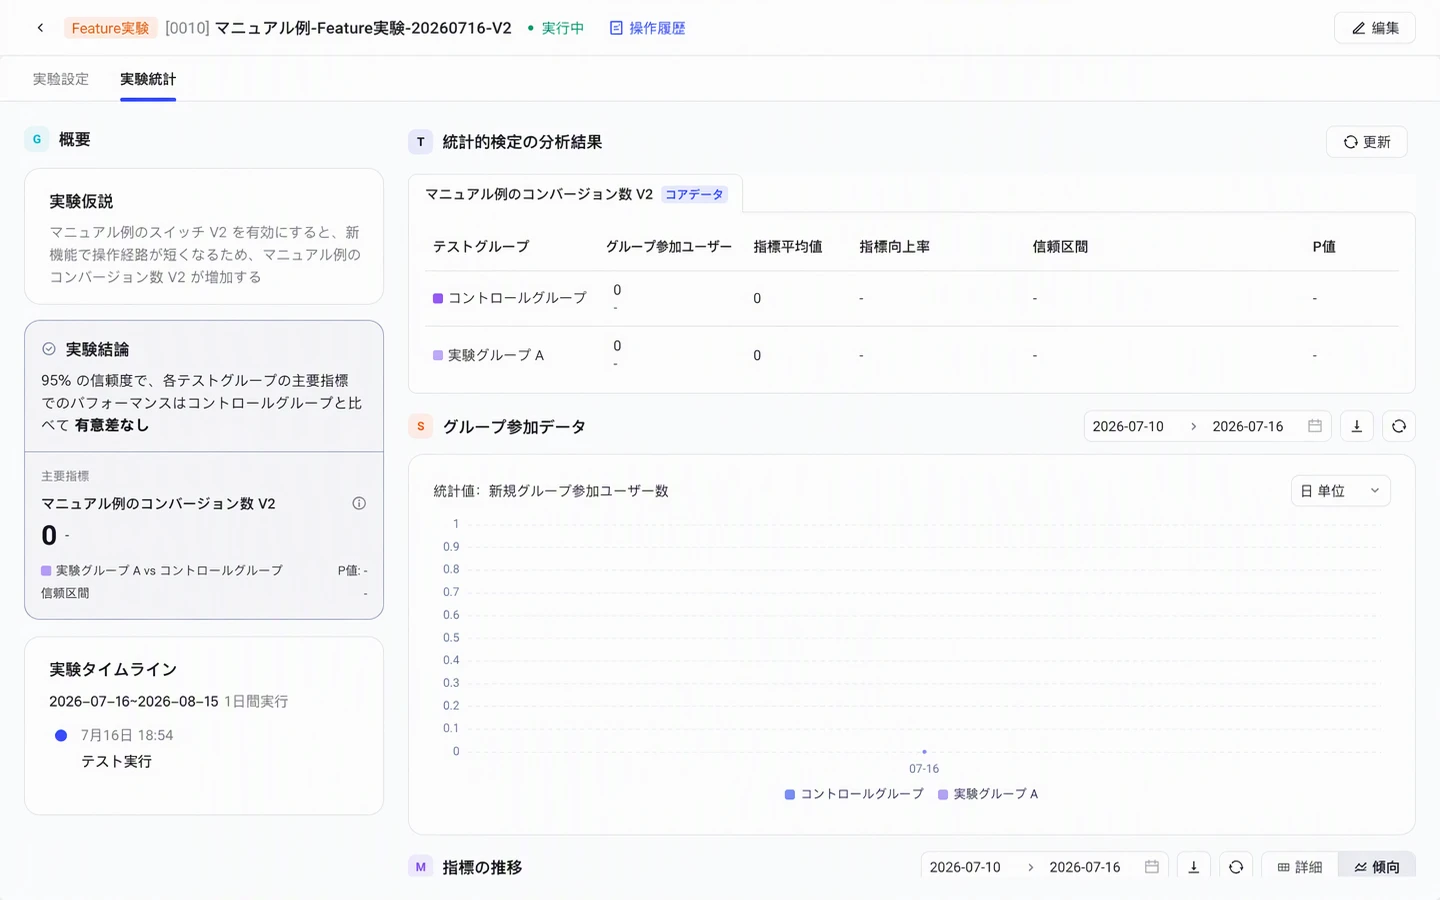Click the info icon beside the main metric
1440x900 pixels.
tap(359, 504)
